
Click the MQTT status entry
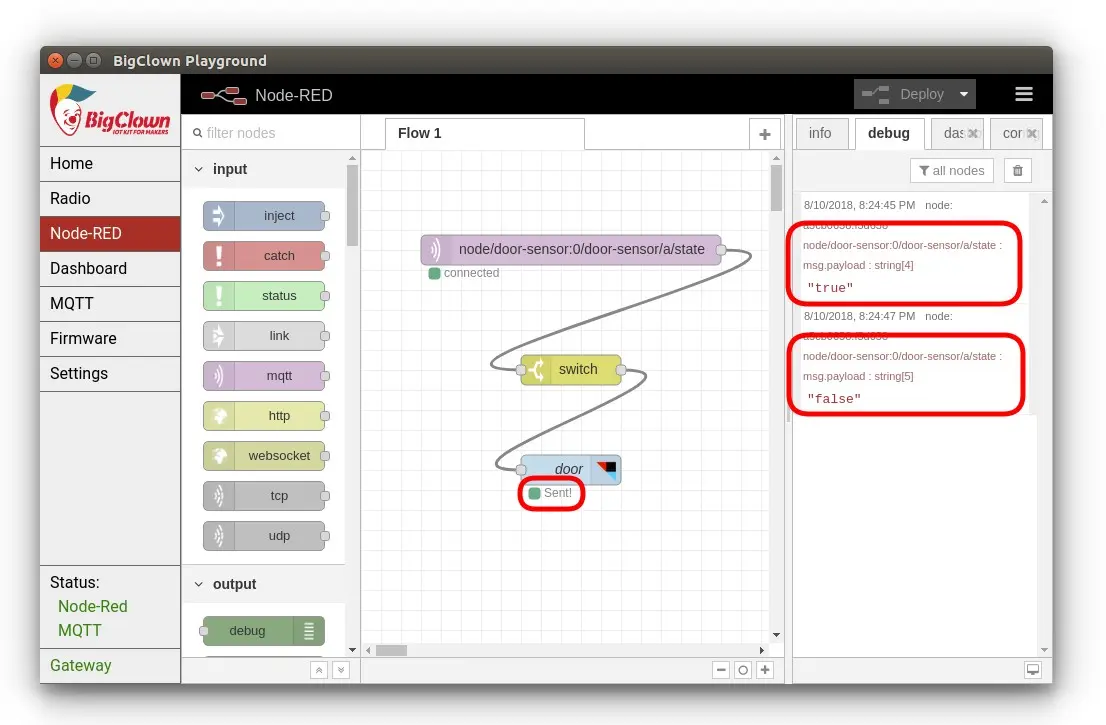[80, 630]
